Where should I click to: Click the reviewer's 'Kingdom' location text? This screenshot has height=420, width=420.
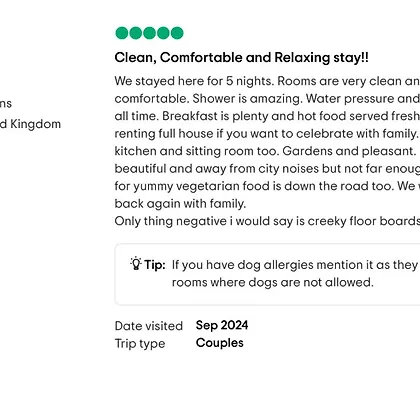click(35, 124)
